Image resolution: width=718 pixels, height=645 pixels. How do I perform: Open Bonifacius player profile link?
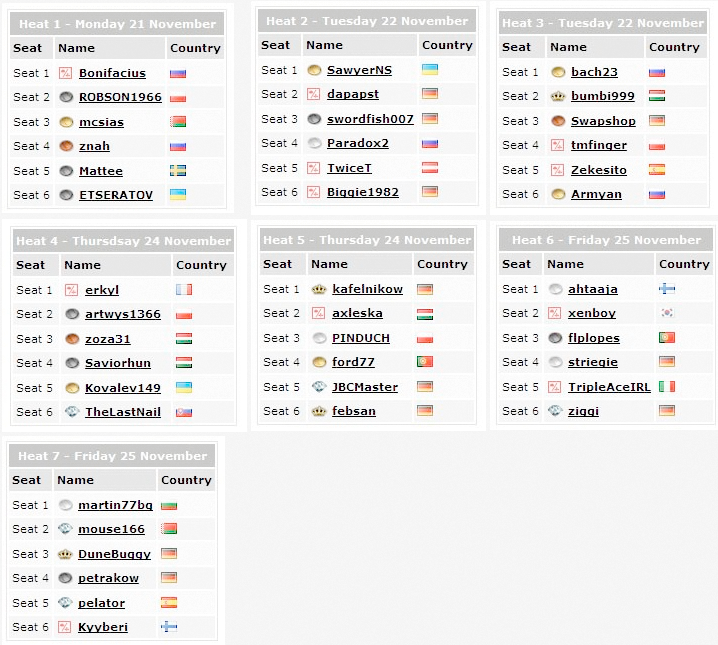[x=112, y=73]
